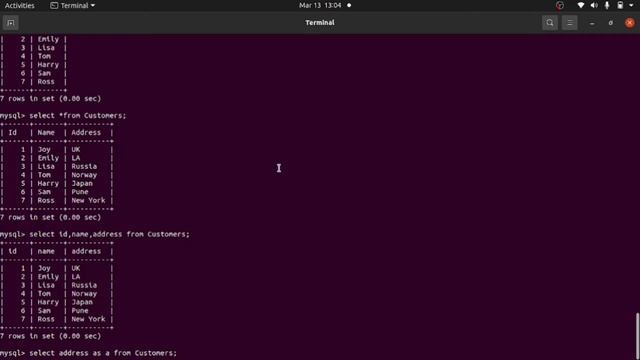Click the 'select *from Customers;' command line
The width and height of the screenshot is (640, 360).
click(x=78, y=116)
